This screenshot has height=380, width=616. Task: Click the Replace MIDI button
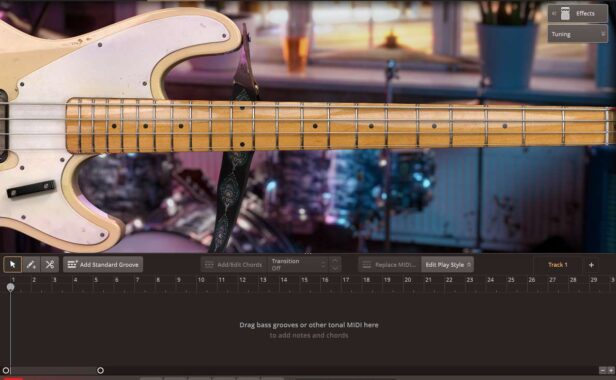point(389,264)
